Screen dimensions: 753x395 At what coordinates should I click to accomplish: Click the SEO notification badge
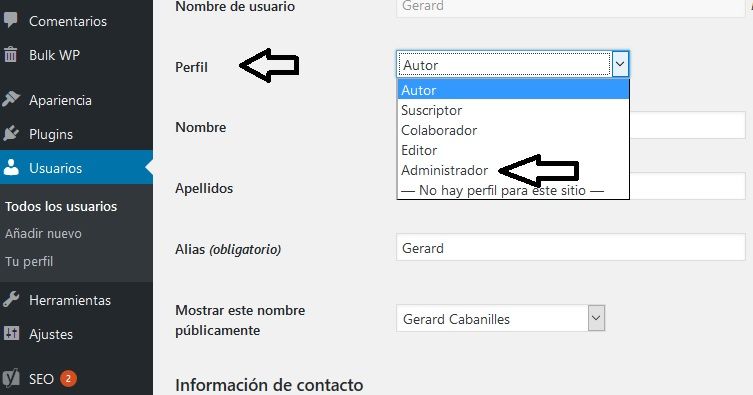coord(68,379)
